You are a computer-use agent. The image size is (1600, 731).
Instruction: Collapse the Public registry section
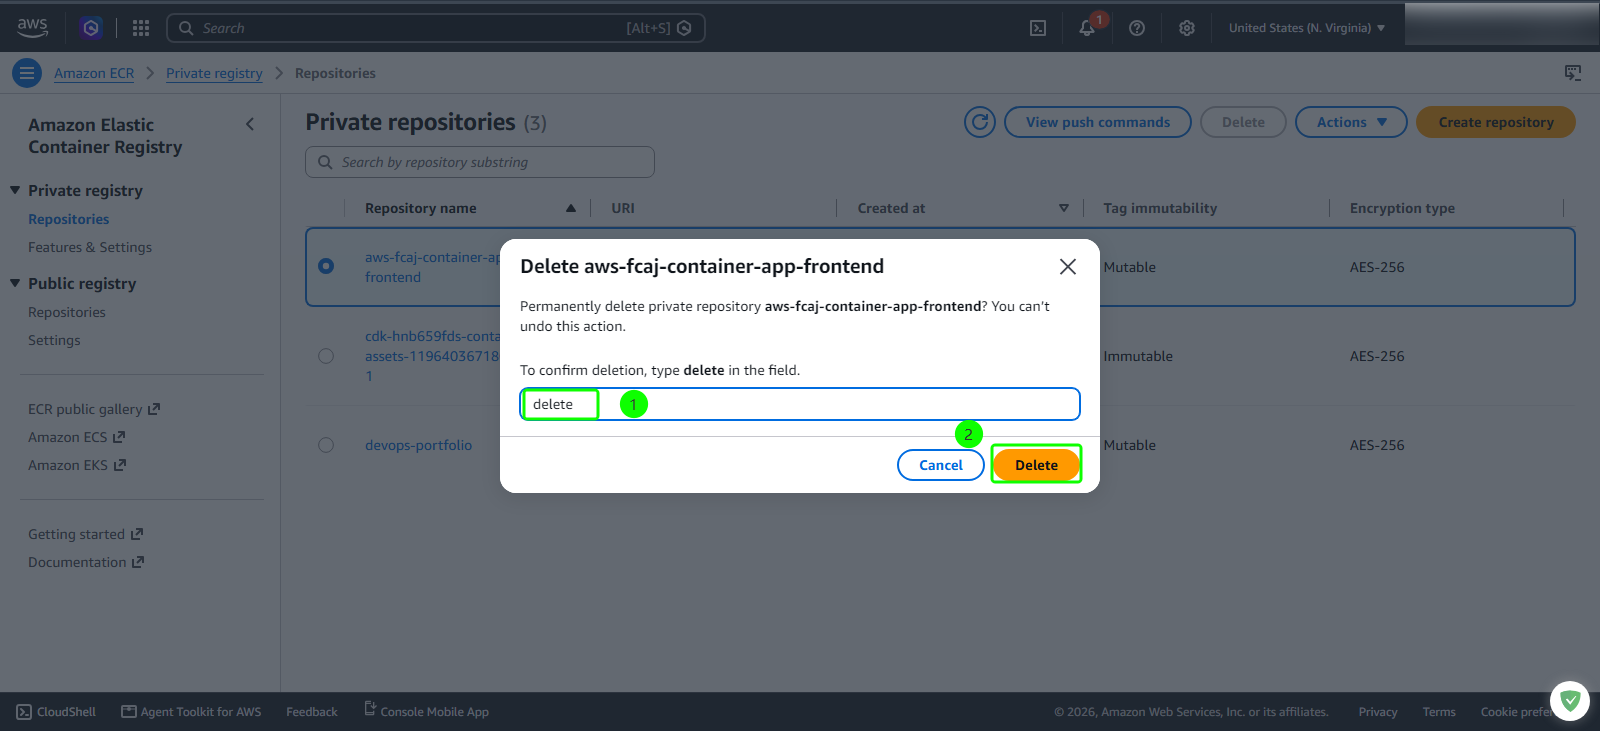point(15,283)
